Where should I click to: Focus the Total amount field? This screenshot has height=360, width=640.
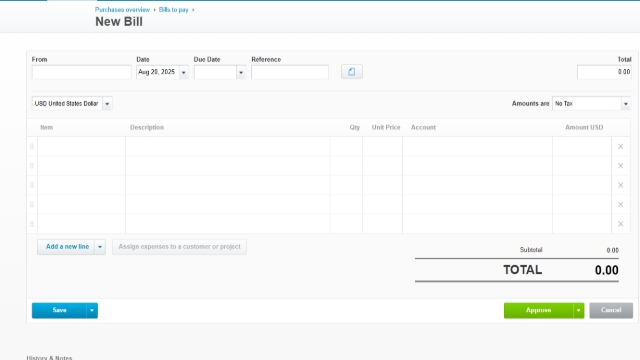[604, 72]
